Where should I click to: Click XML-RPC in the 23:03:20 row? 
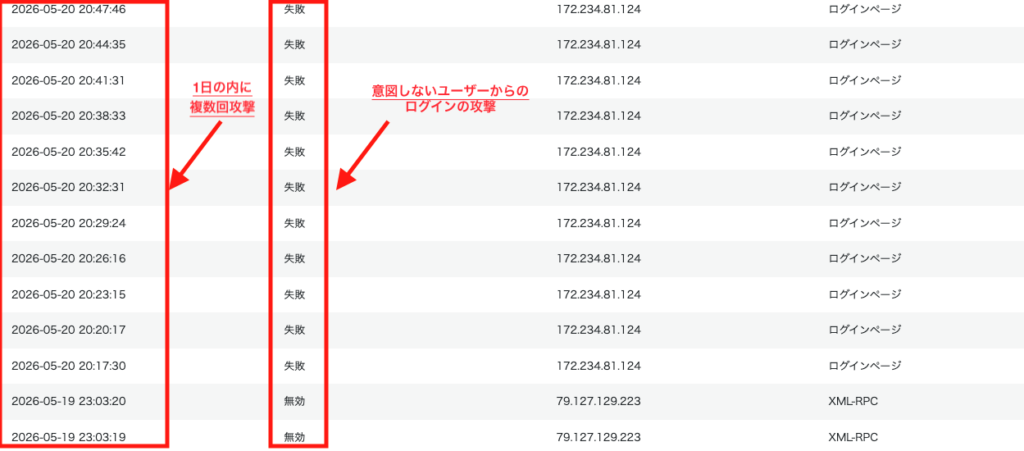pyautogui.click(x=853, y=401)
